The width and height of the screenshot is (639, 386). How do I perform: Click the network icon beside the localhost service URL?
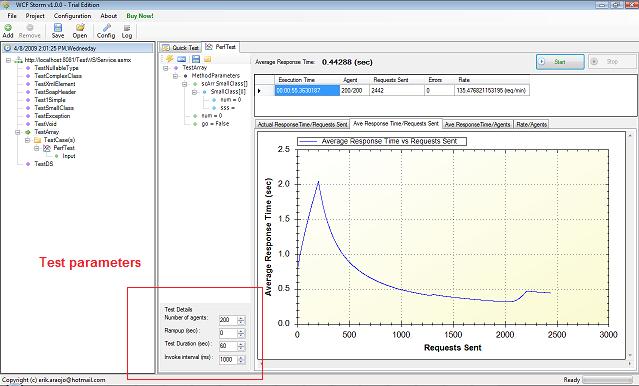(18, 60)
